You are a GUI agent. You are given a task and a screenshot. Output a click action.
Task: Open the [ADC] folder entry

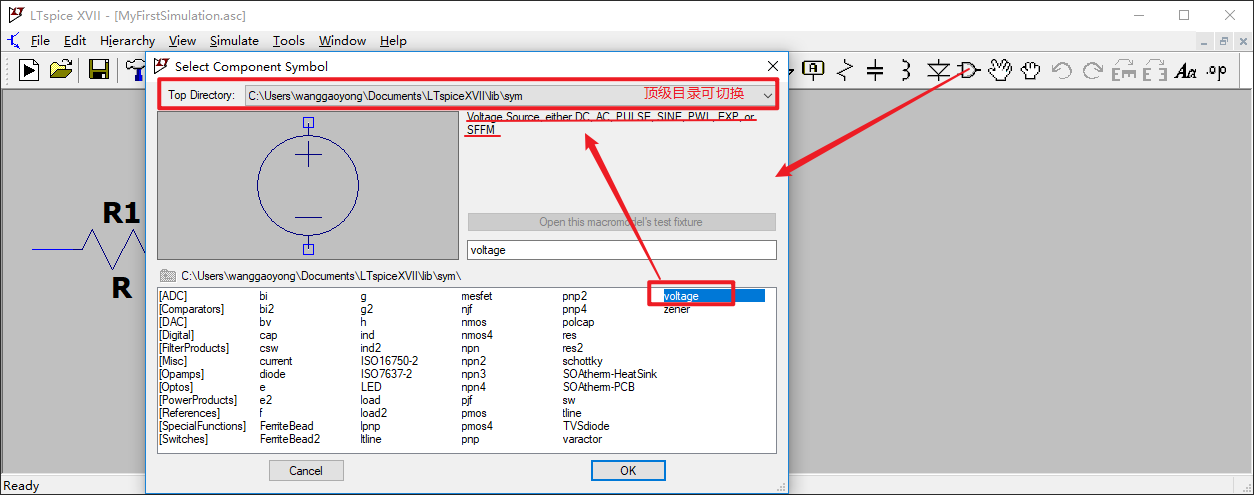(x=173, y=296)
